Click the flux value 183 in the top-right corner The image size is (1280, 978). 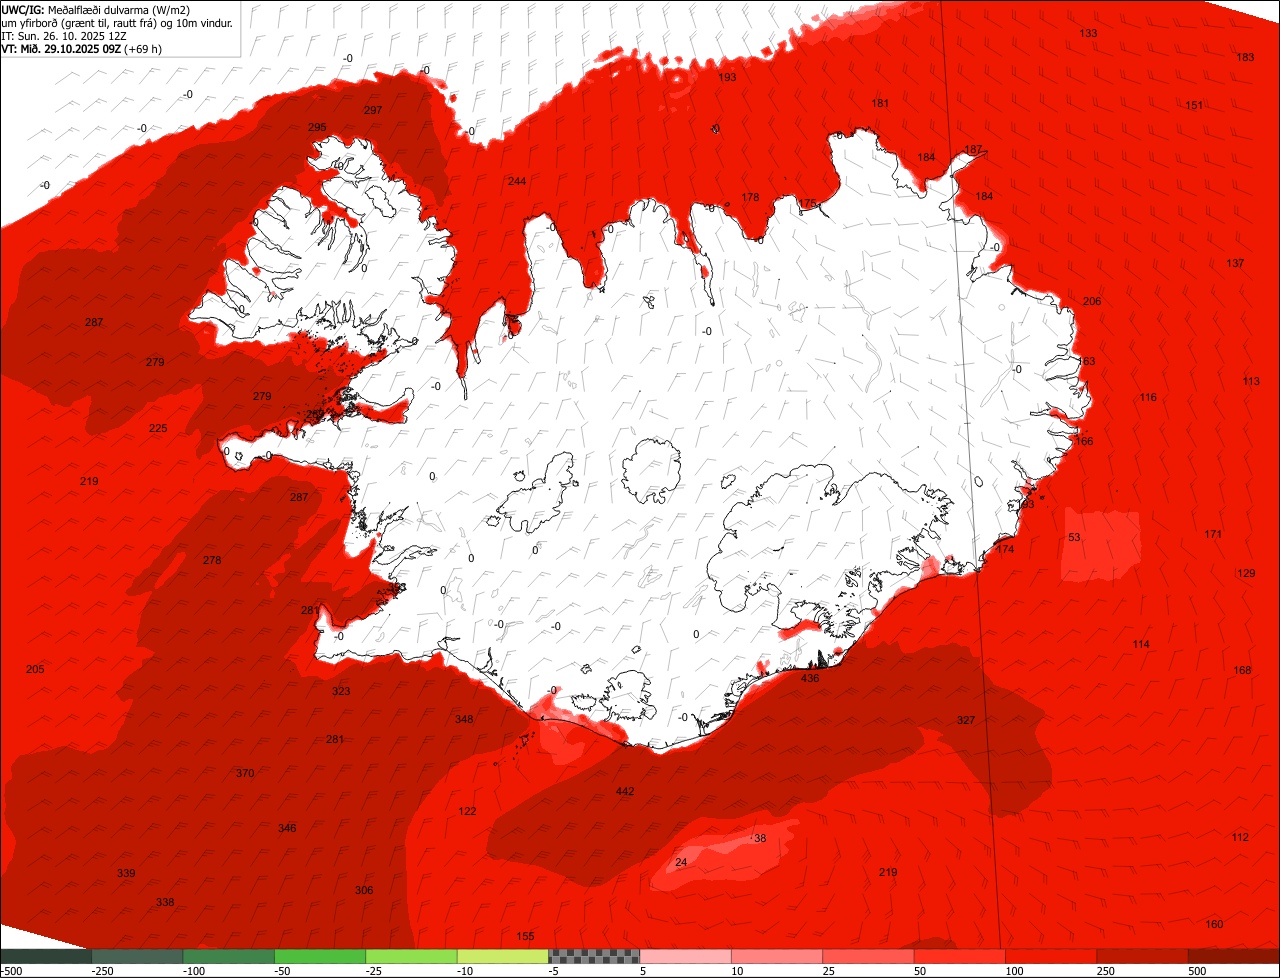pos(1245,58)
